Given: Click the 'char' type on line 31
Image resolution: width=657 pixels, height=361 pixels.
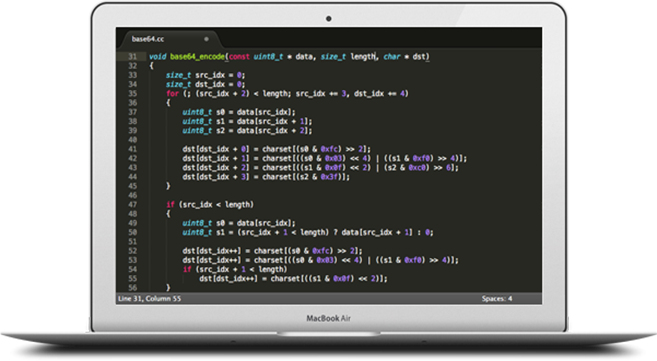Looking at the screenshot, I should pos(392,57).
